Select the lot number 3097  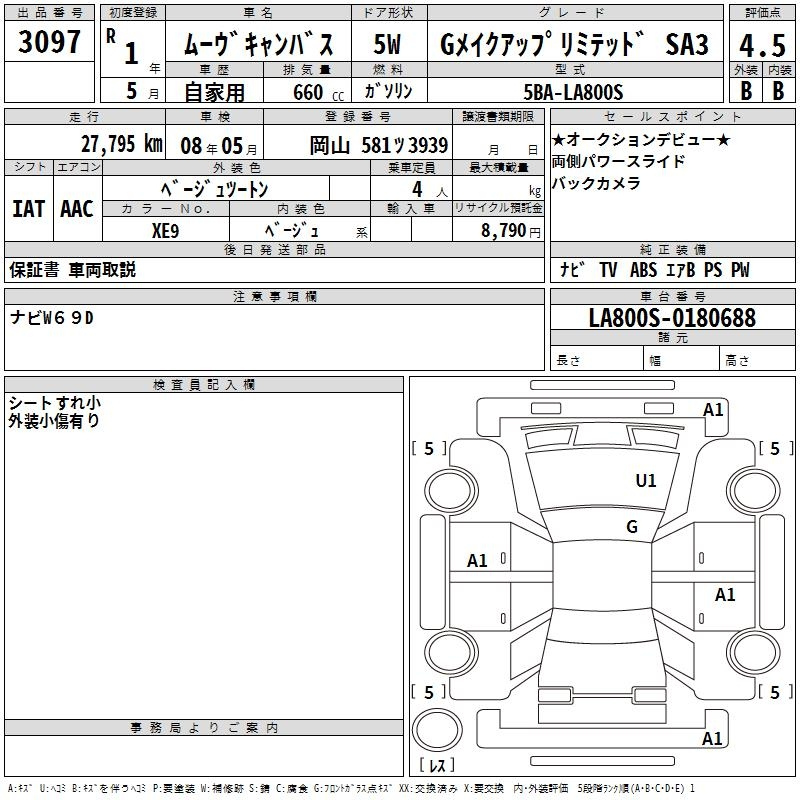(x=50, y=43)
